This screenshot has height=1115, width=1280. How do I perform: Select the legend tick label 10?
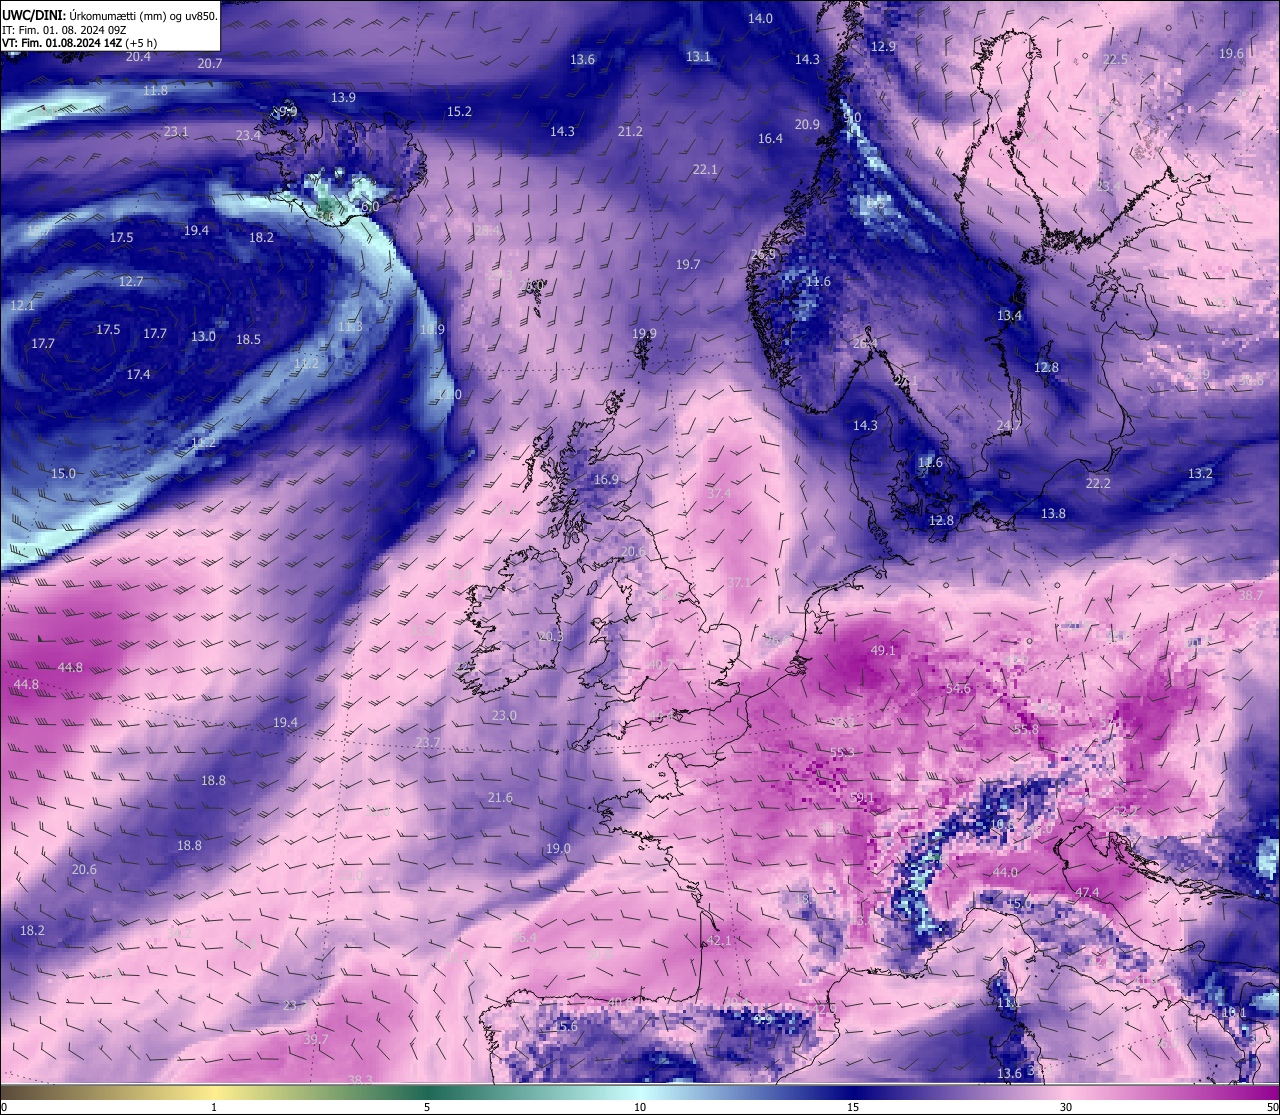pos(640,1107)
